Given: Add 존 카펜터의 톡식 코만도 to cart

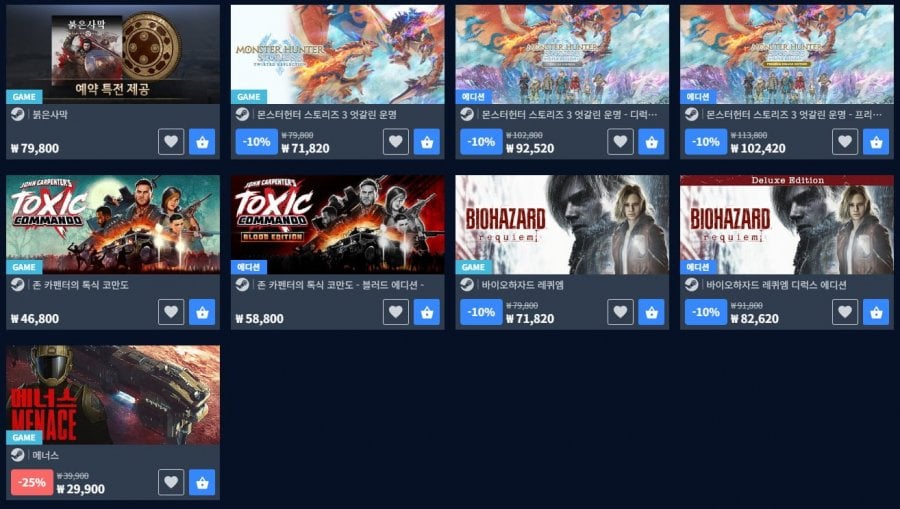Looking at the screenshot, I should click(202, 312).
